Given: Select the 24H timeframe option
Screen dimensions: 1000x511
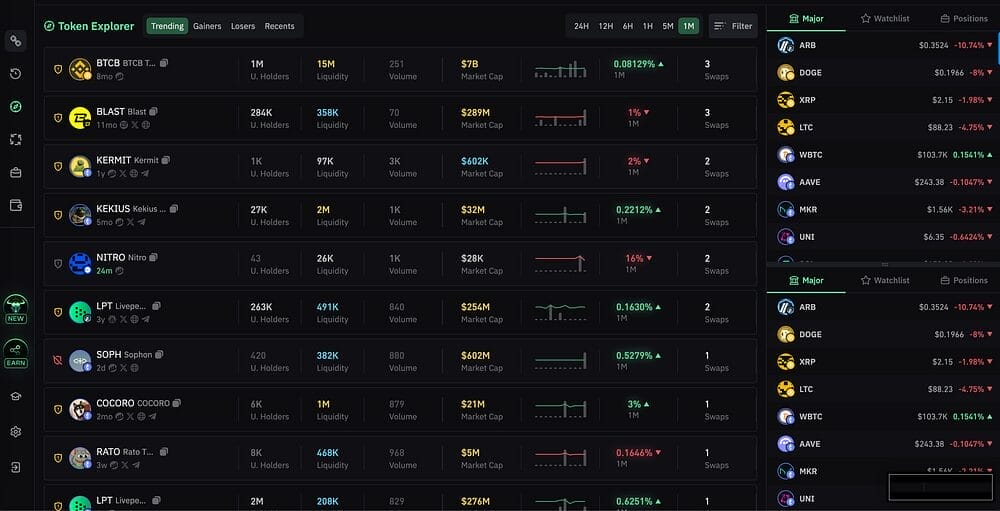Looking at the screenshot, I should [581, 26].
